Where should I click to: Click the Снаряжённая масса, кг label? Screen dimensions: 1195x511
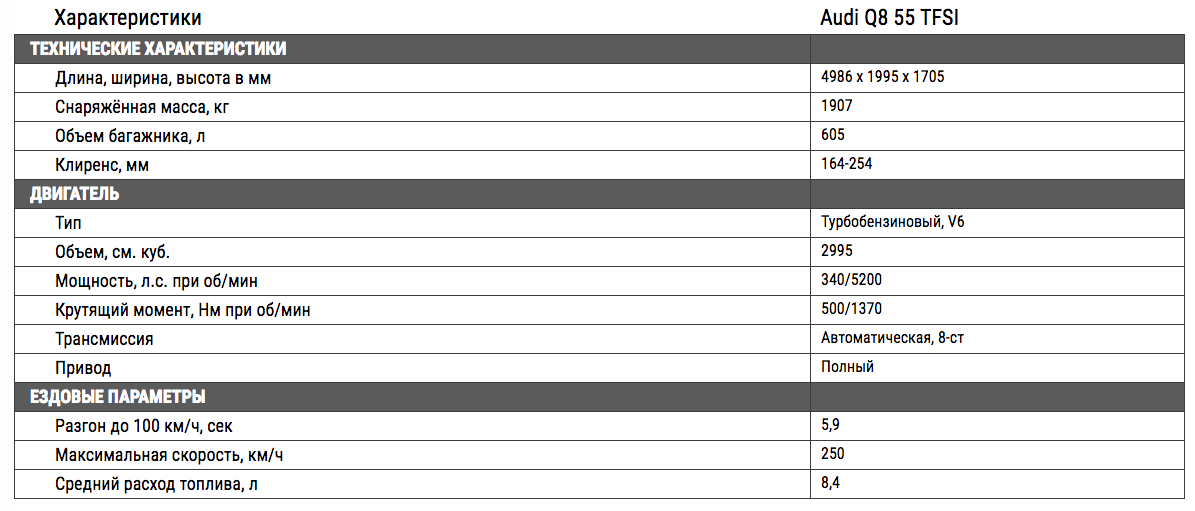click(143, 107)
